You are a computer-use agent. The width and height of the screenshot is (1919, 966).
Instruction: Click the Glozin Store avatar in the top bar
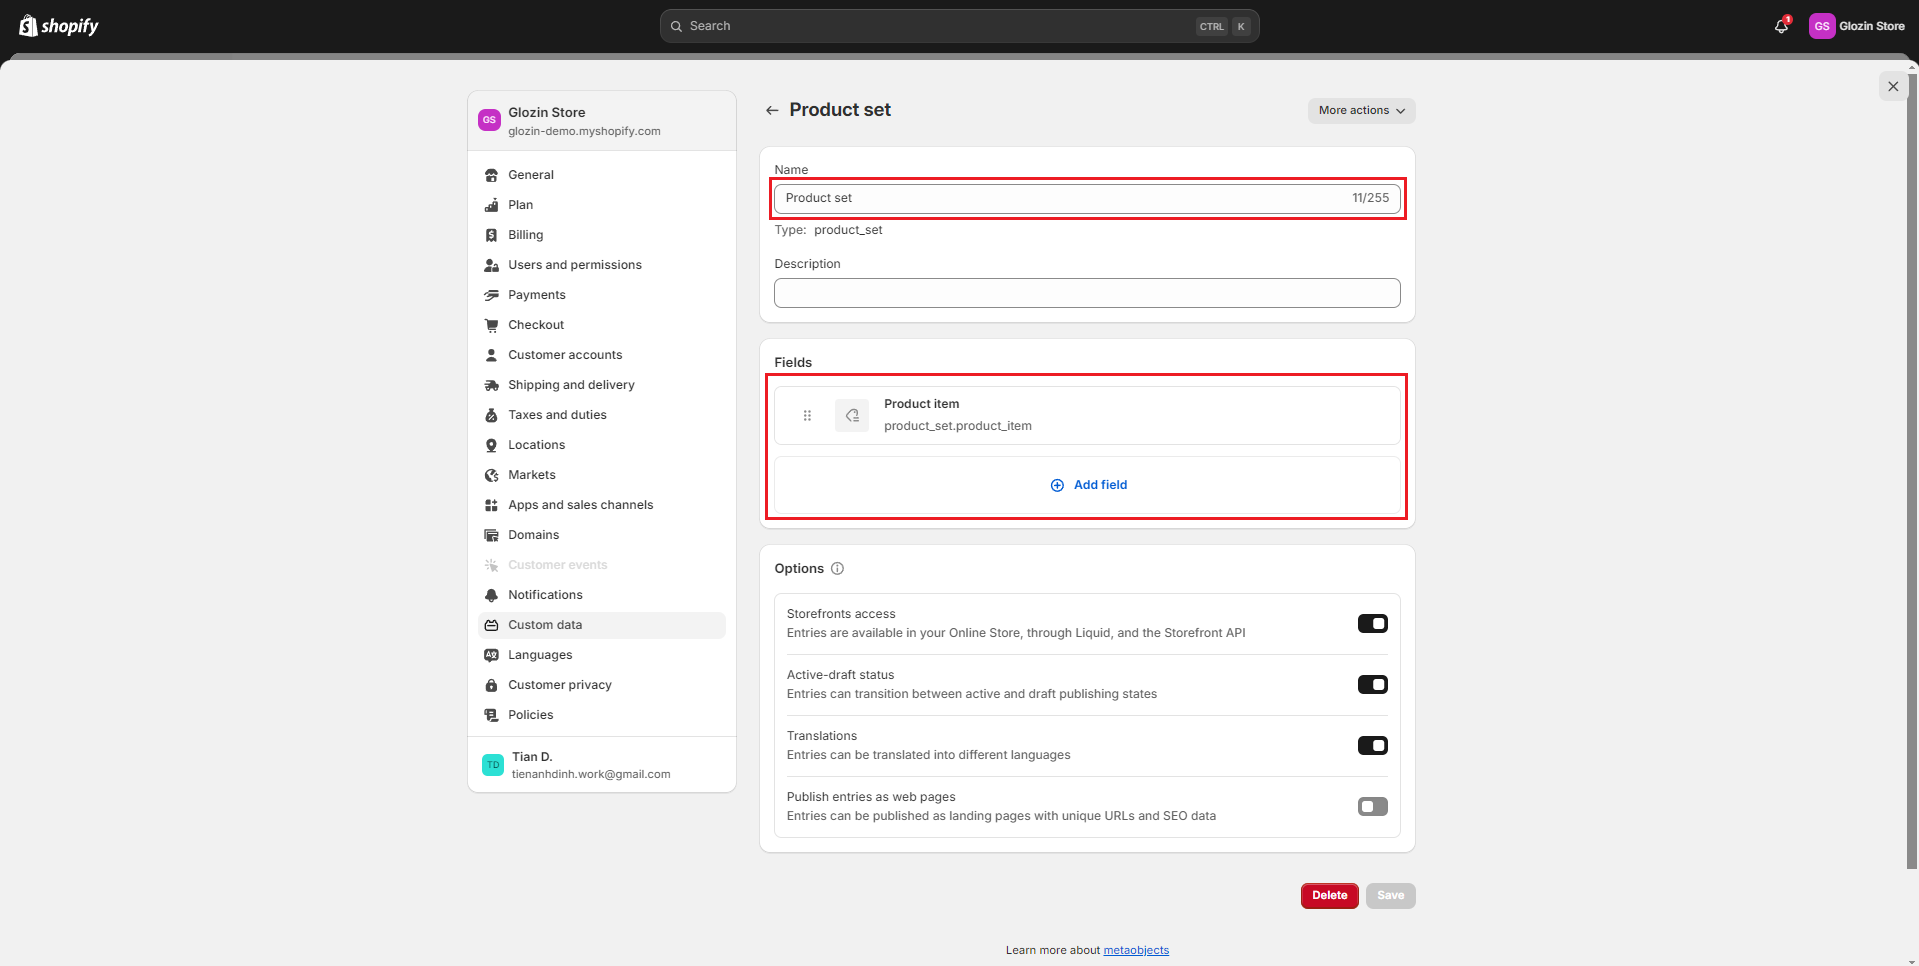pos(1821,26)
